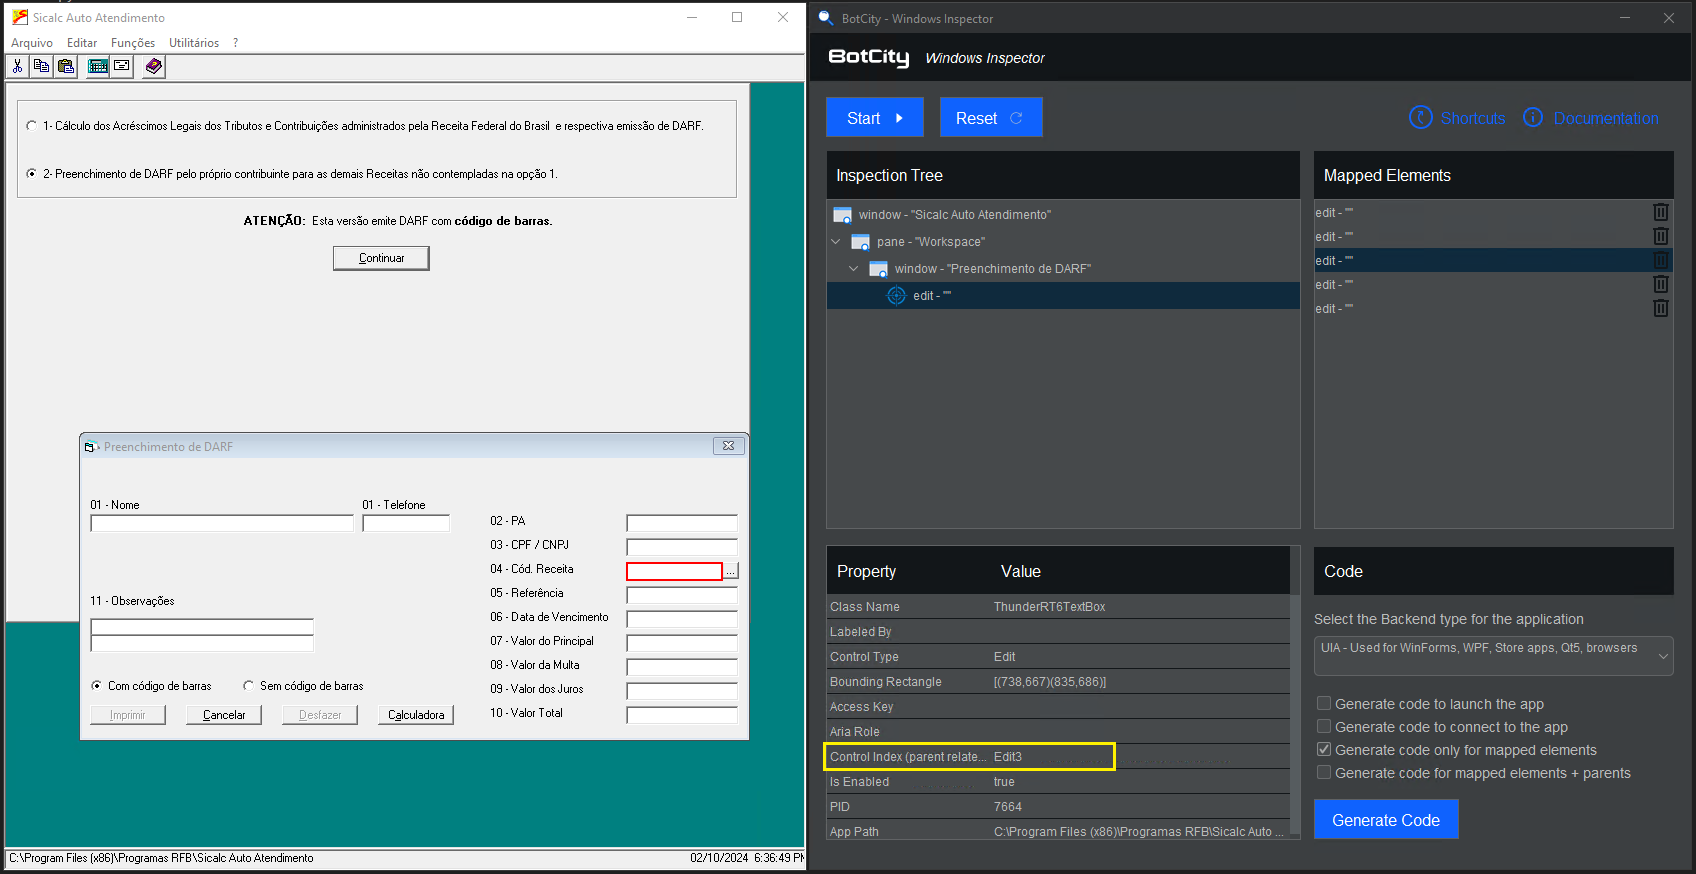The width and height of the screenshot is (1696, 874).
Task: Open the ? help menu
Action: (235, 43)
